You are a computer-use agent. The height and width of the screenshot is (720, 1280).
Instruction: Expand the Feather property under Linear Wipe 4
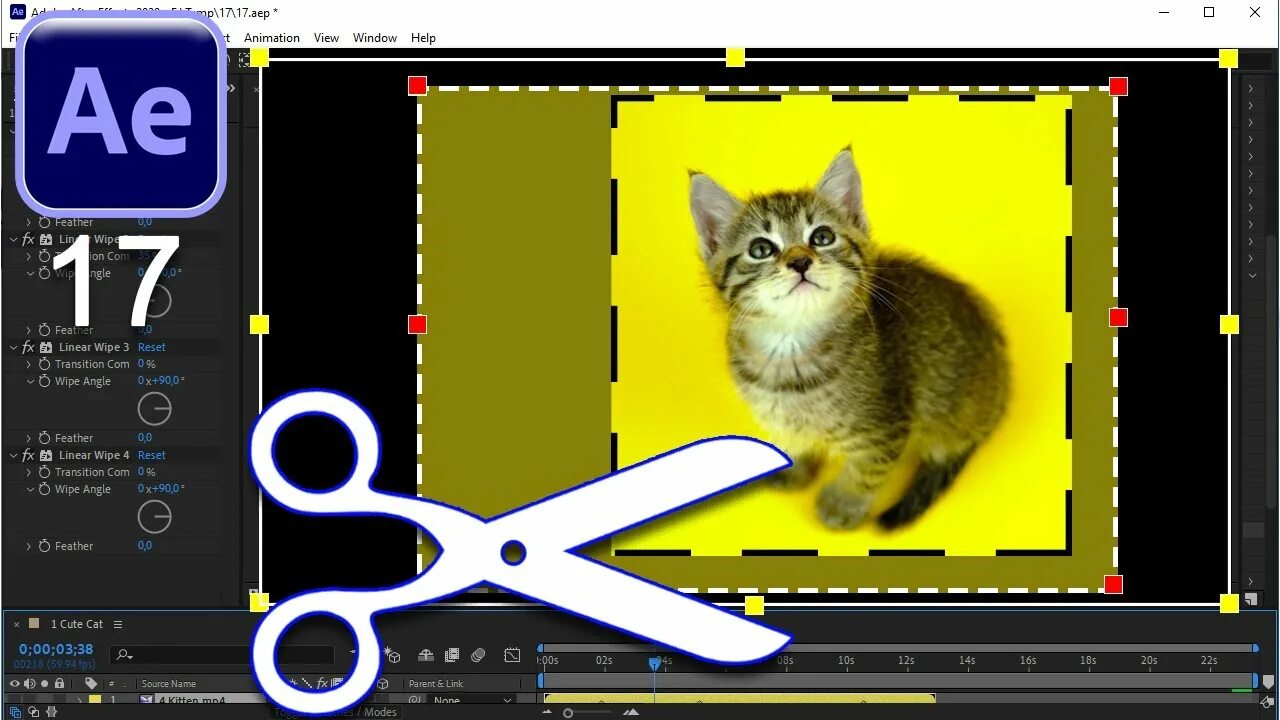29,546
